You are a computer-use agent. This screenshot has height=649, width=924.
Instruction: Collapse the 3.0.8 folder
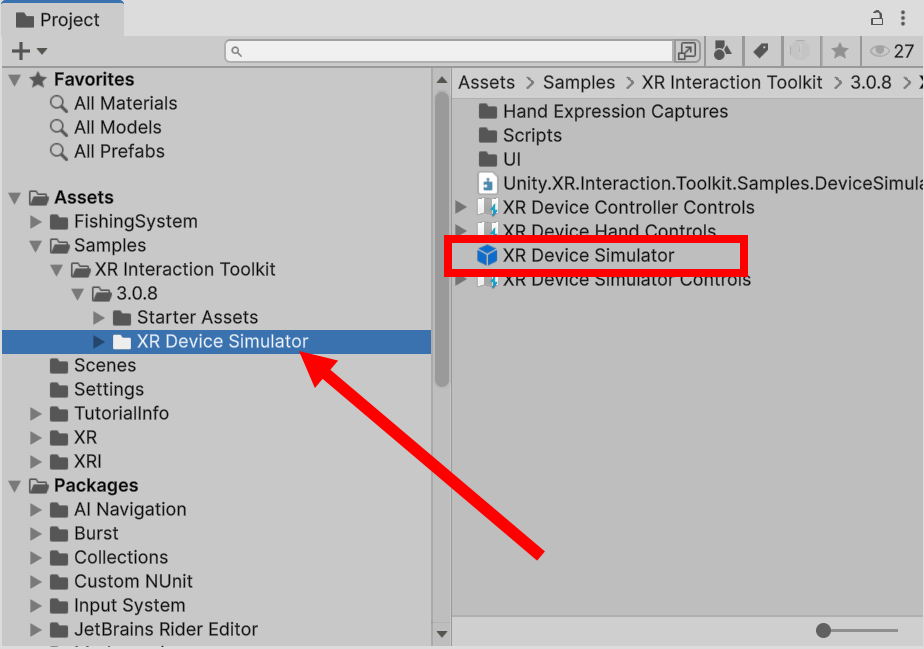click(x=78, y=294)
